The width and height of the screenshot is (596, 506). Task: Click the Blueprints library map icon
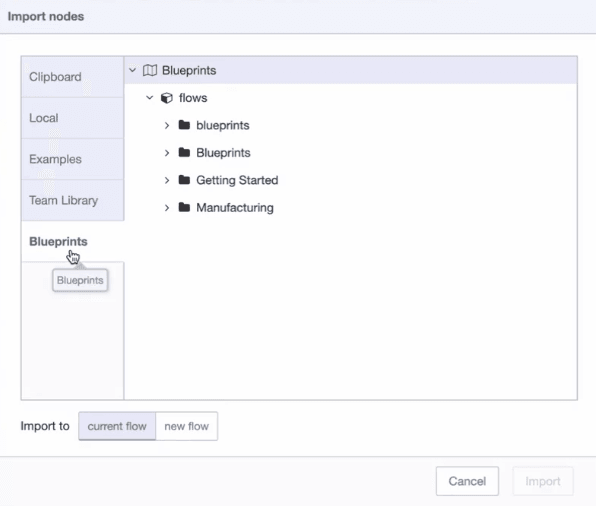[150, 70]
